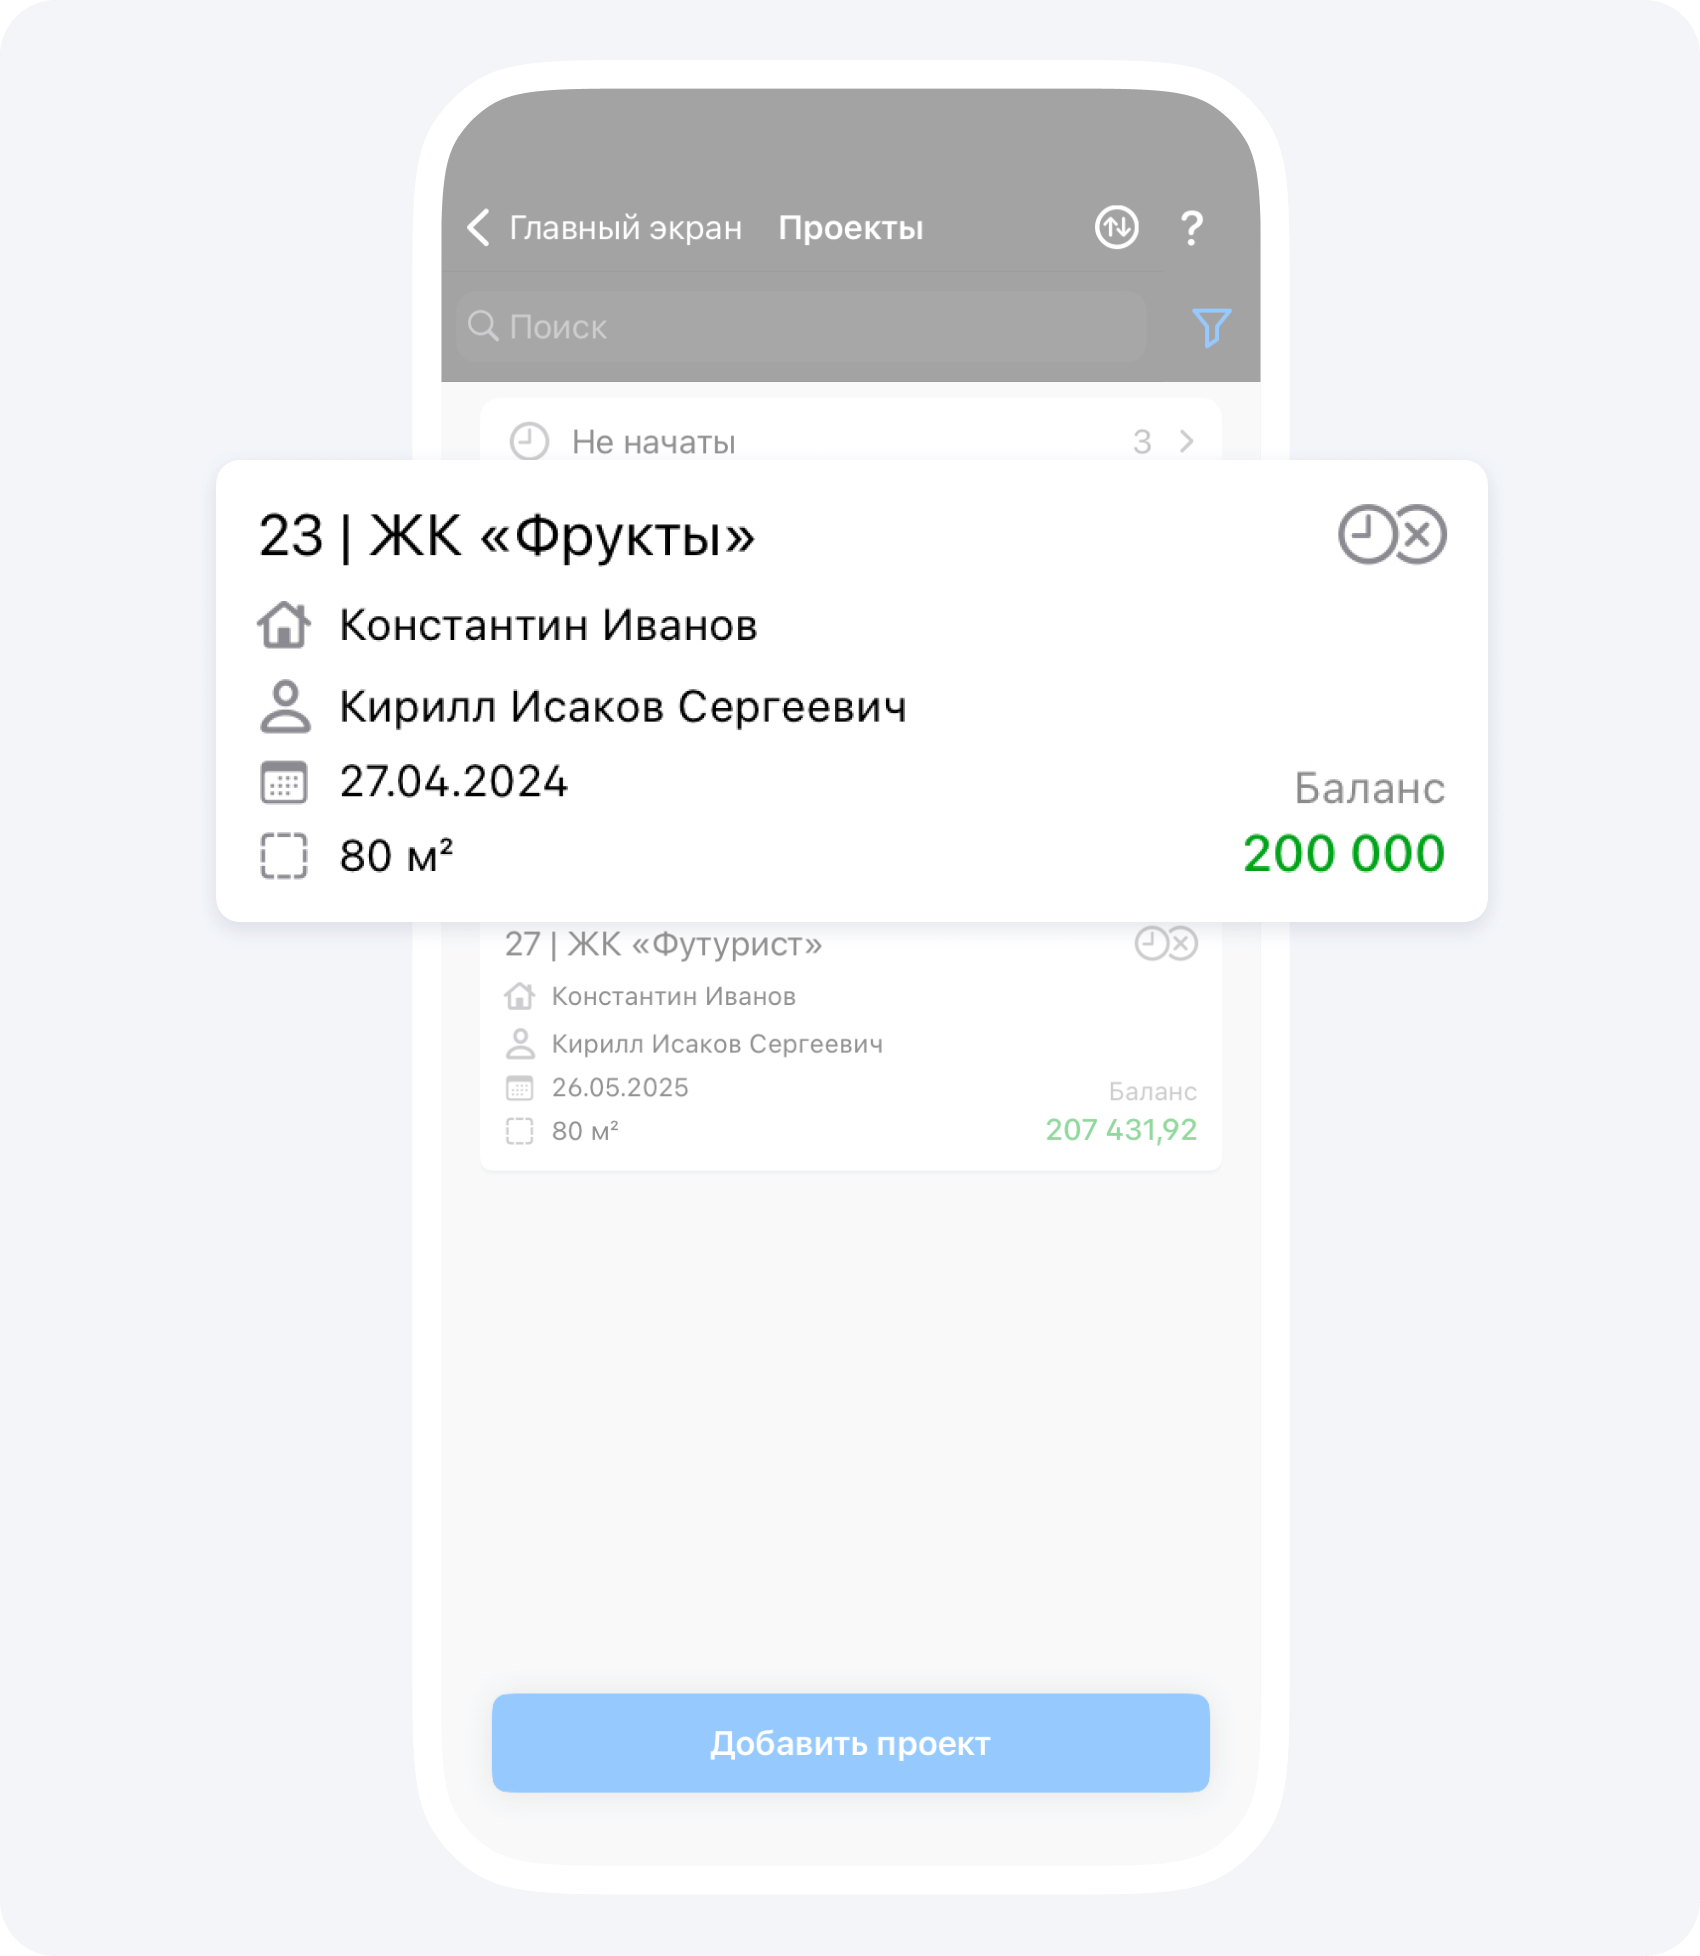The width and height of the screenshot is (1700, 1956).
Task: Click the search magnifier icon
Action: (483, 326)
